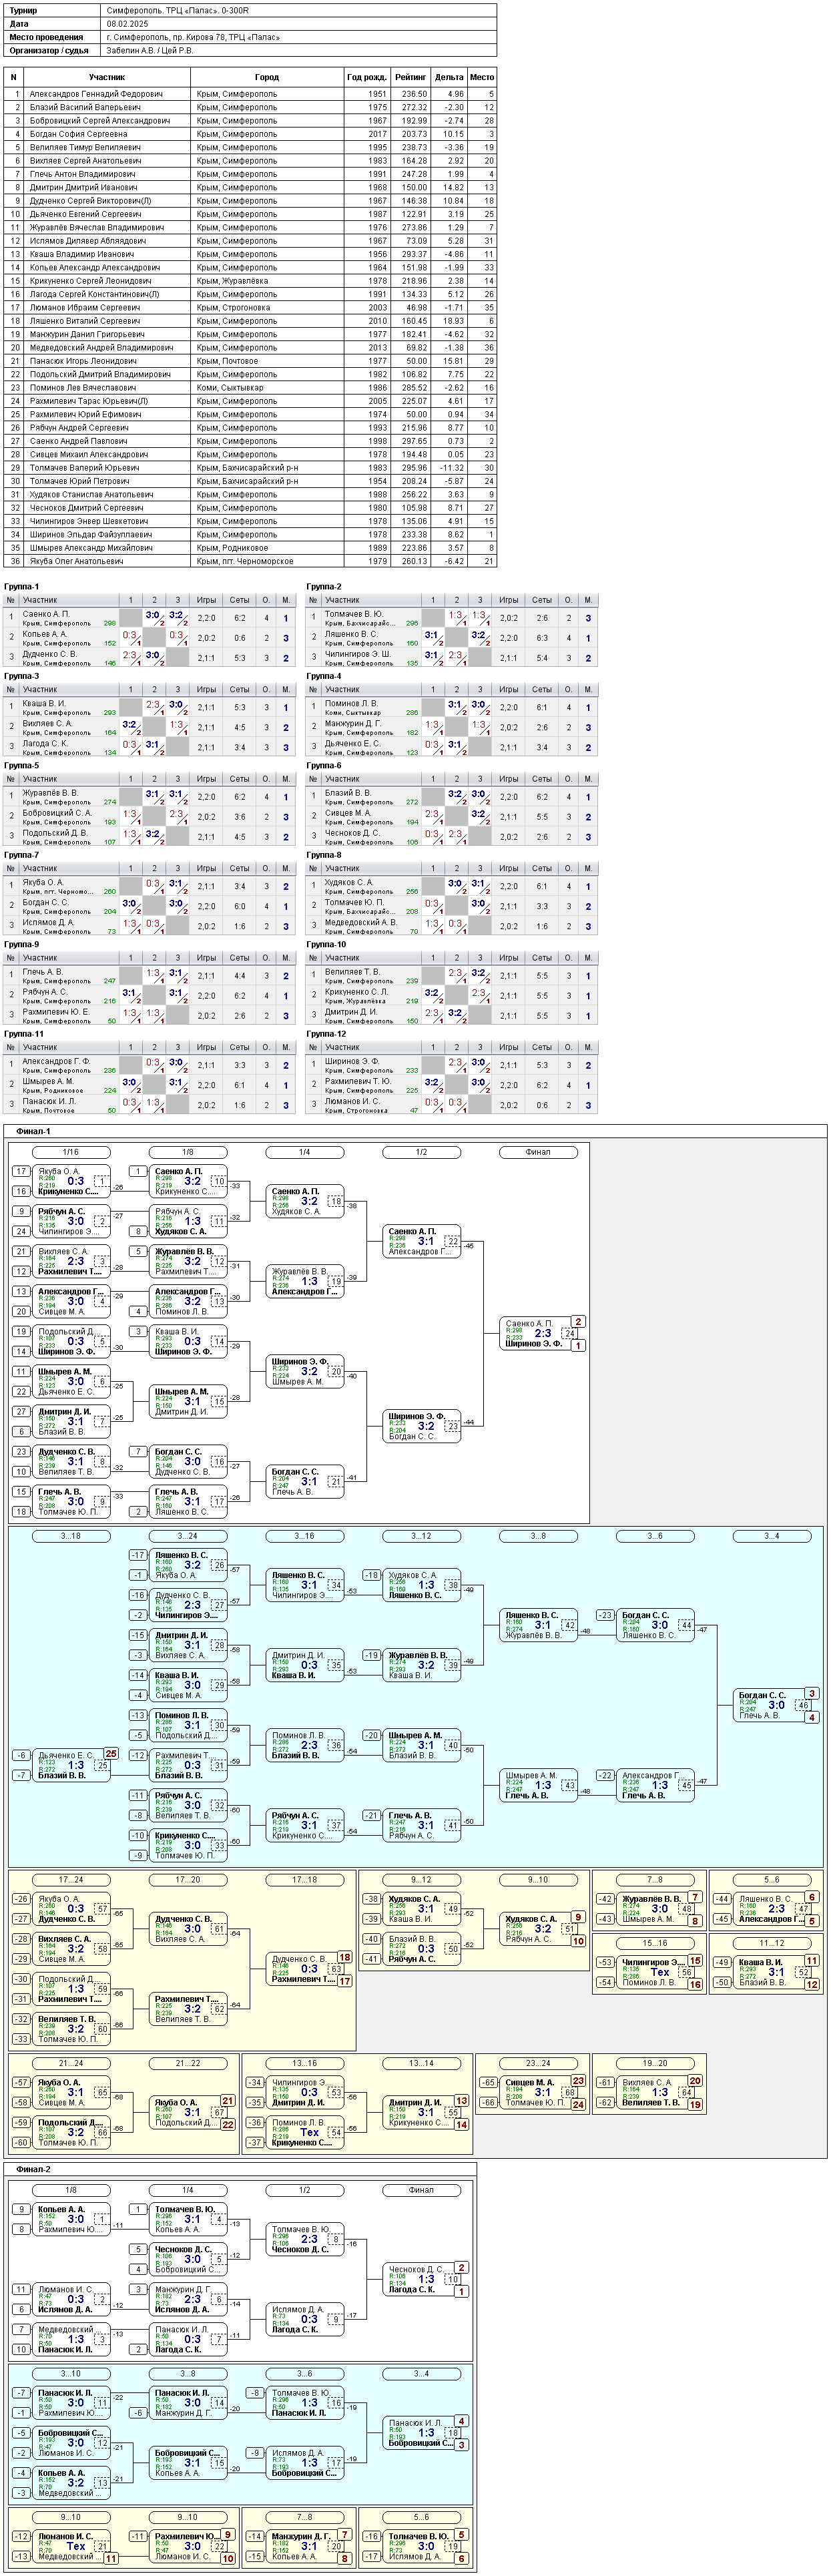831x2576 pixels.
Task: Click 1/16 match 'Якуба О. А. 0:3 Крикуненко'
Action: click(71, 1181)
